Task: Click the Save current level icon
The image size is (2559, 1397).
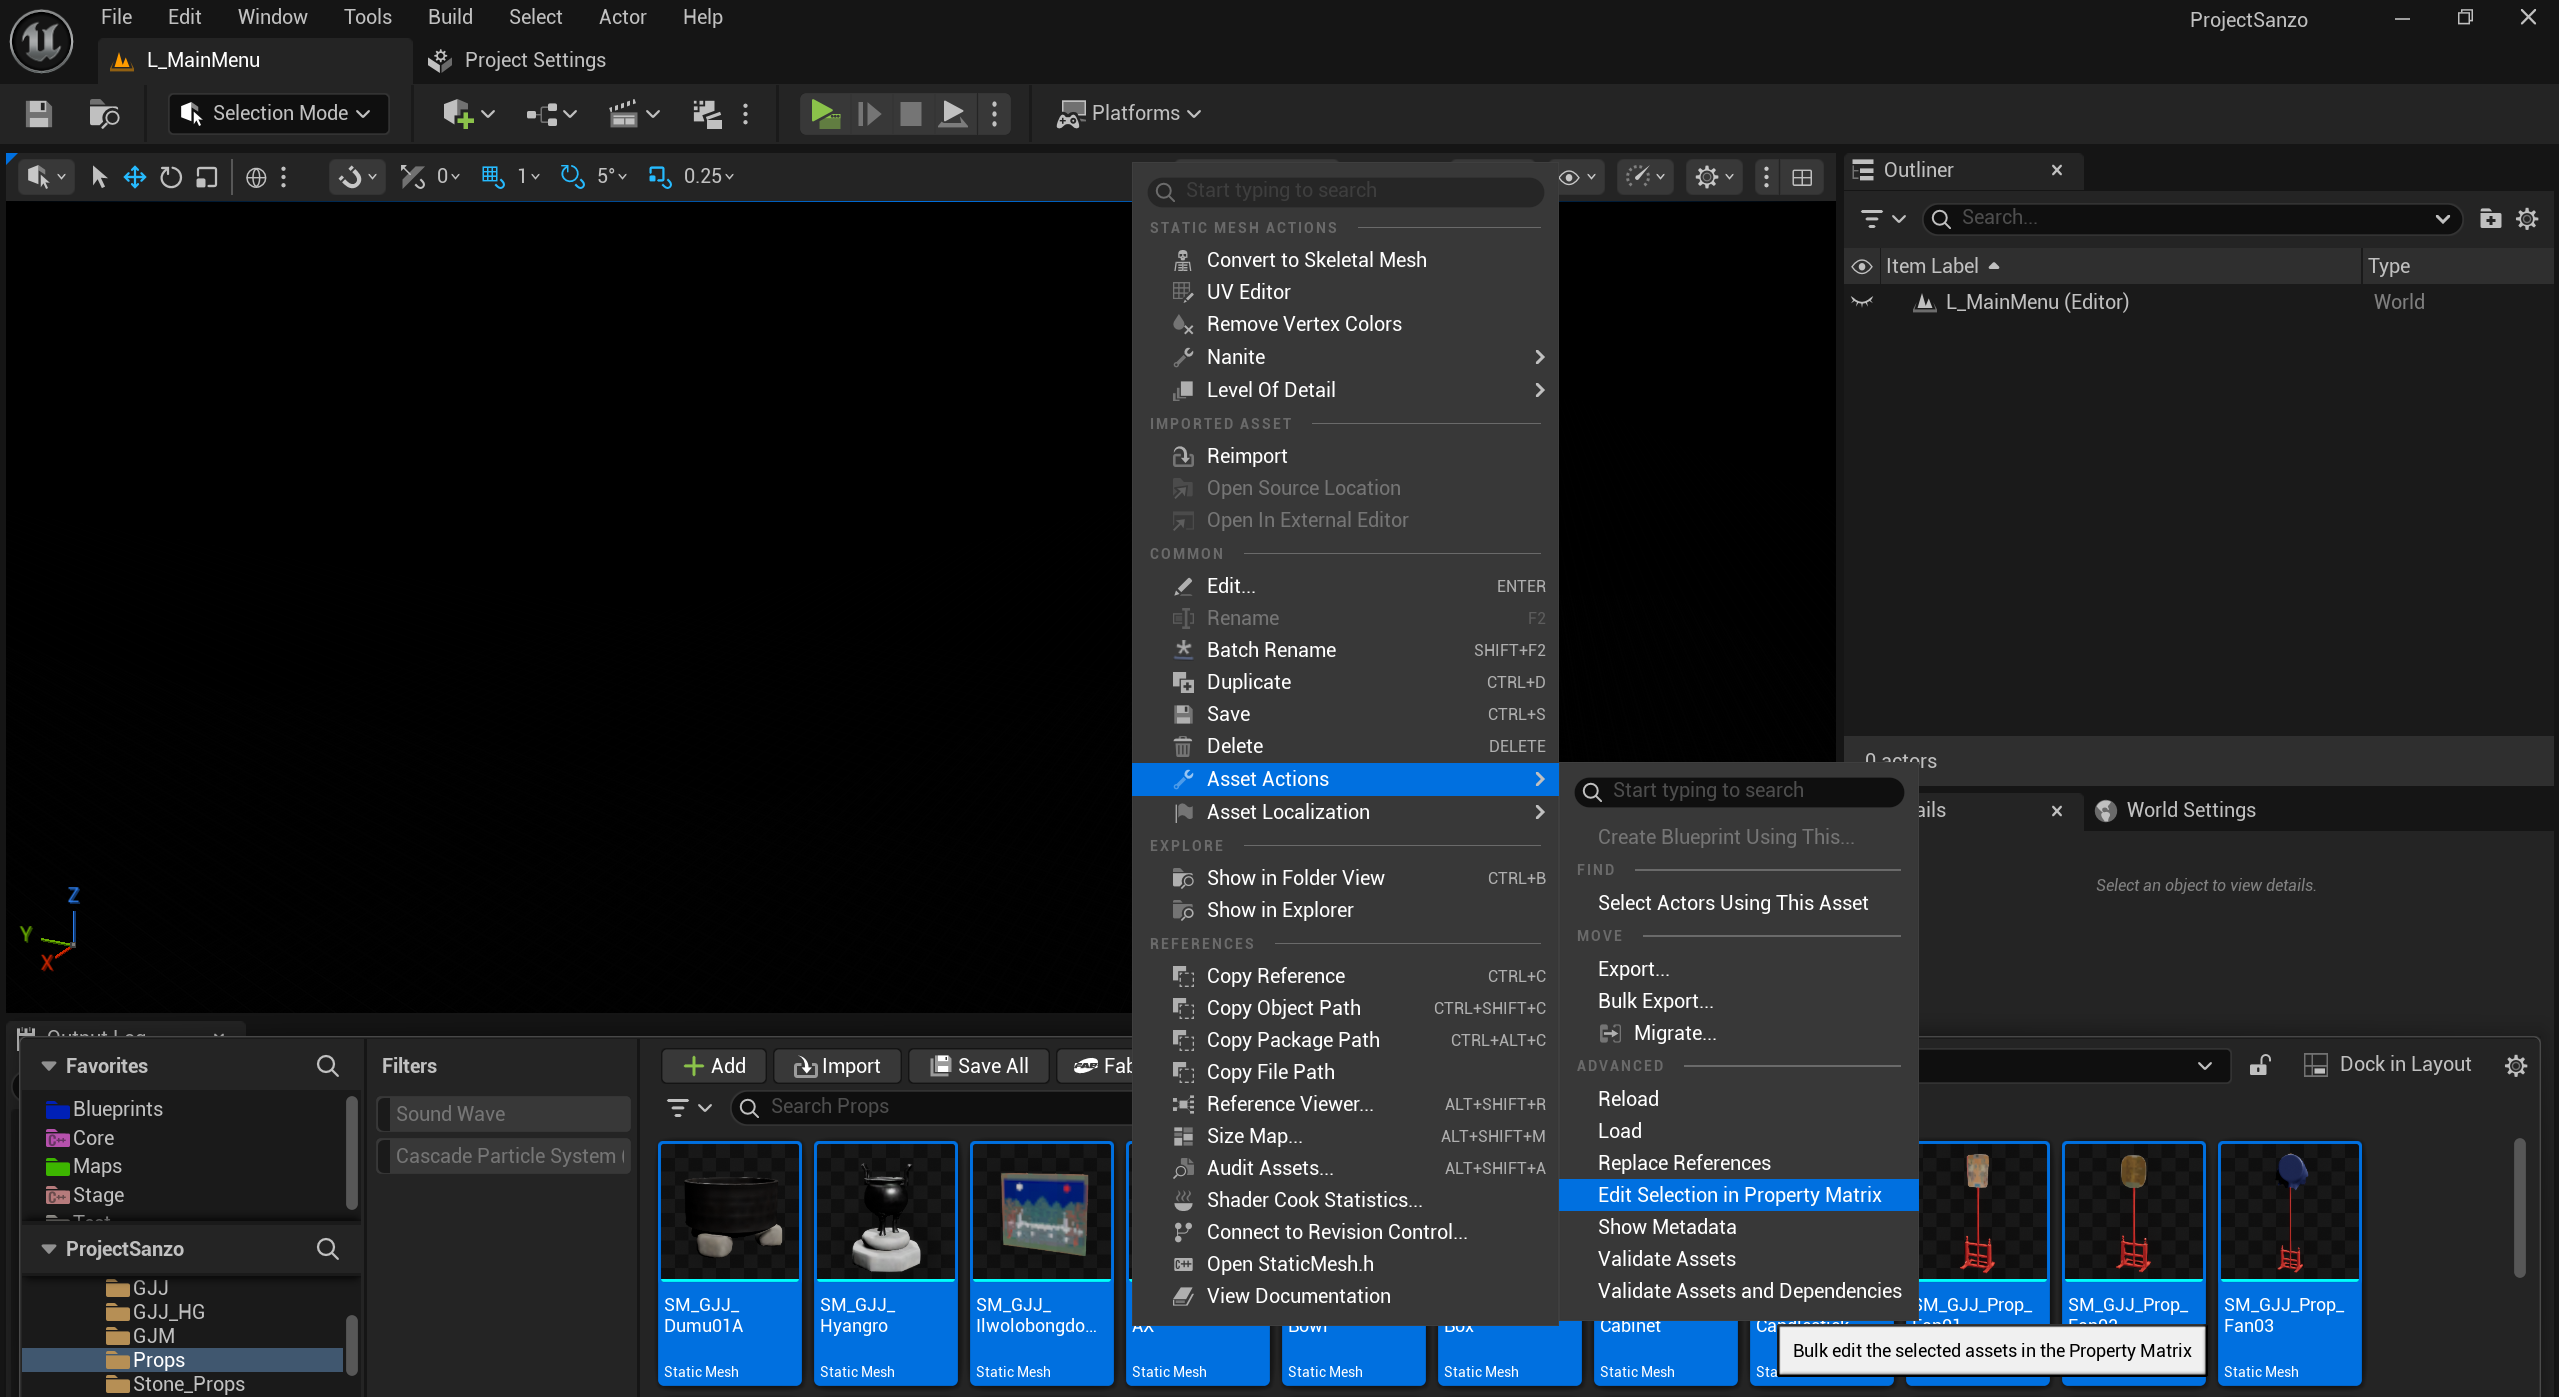Action: (x=38, y=113)
